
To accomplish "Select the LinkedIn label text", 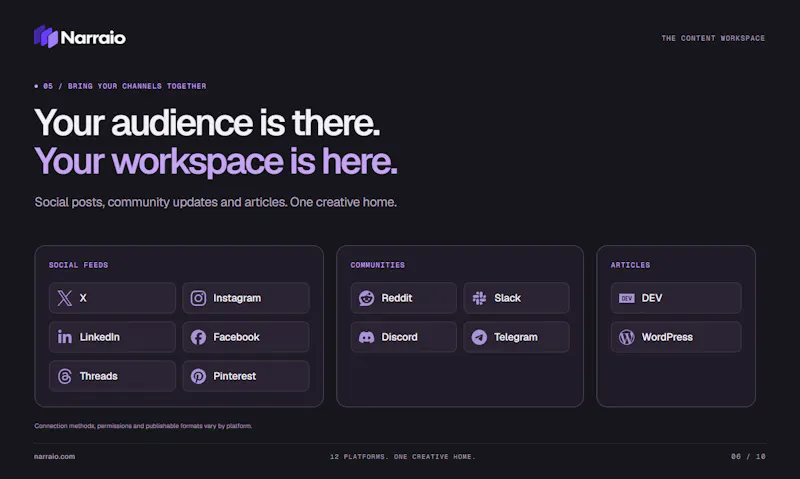I will [99, 337].
